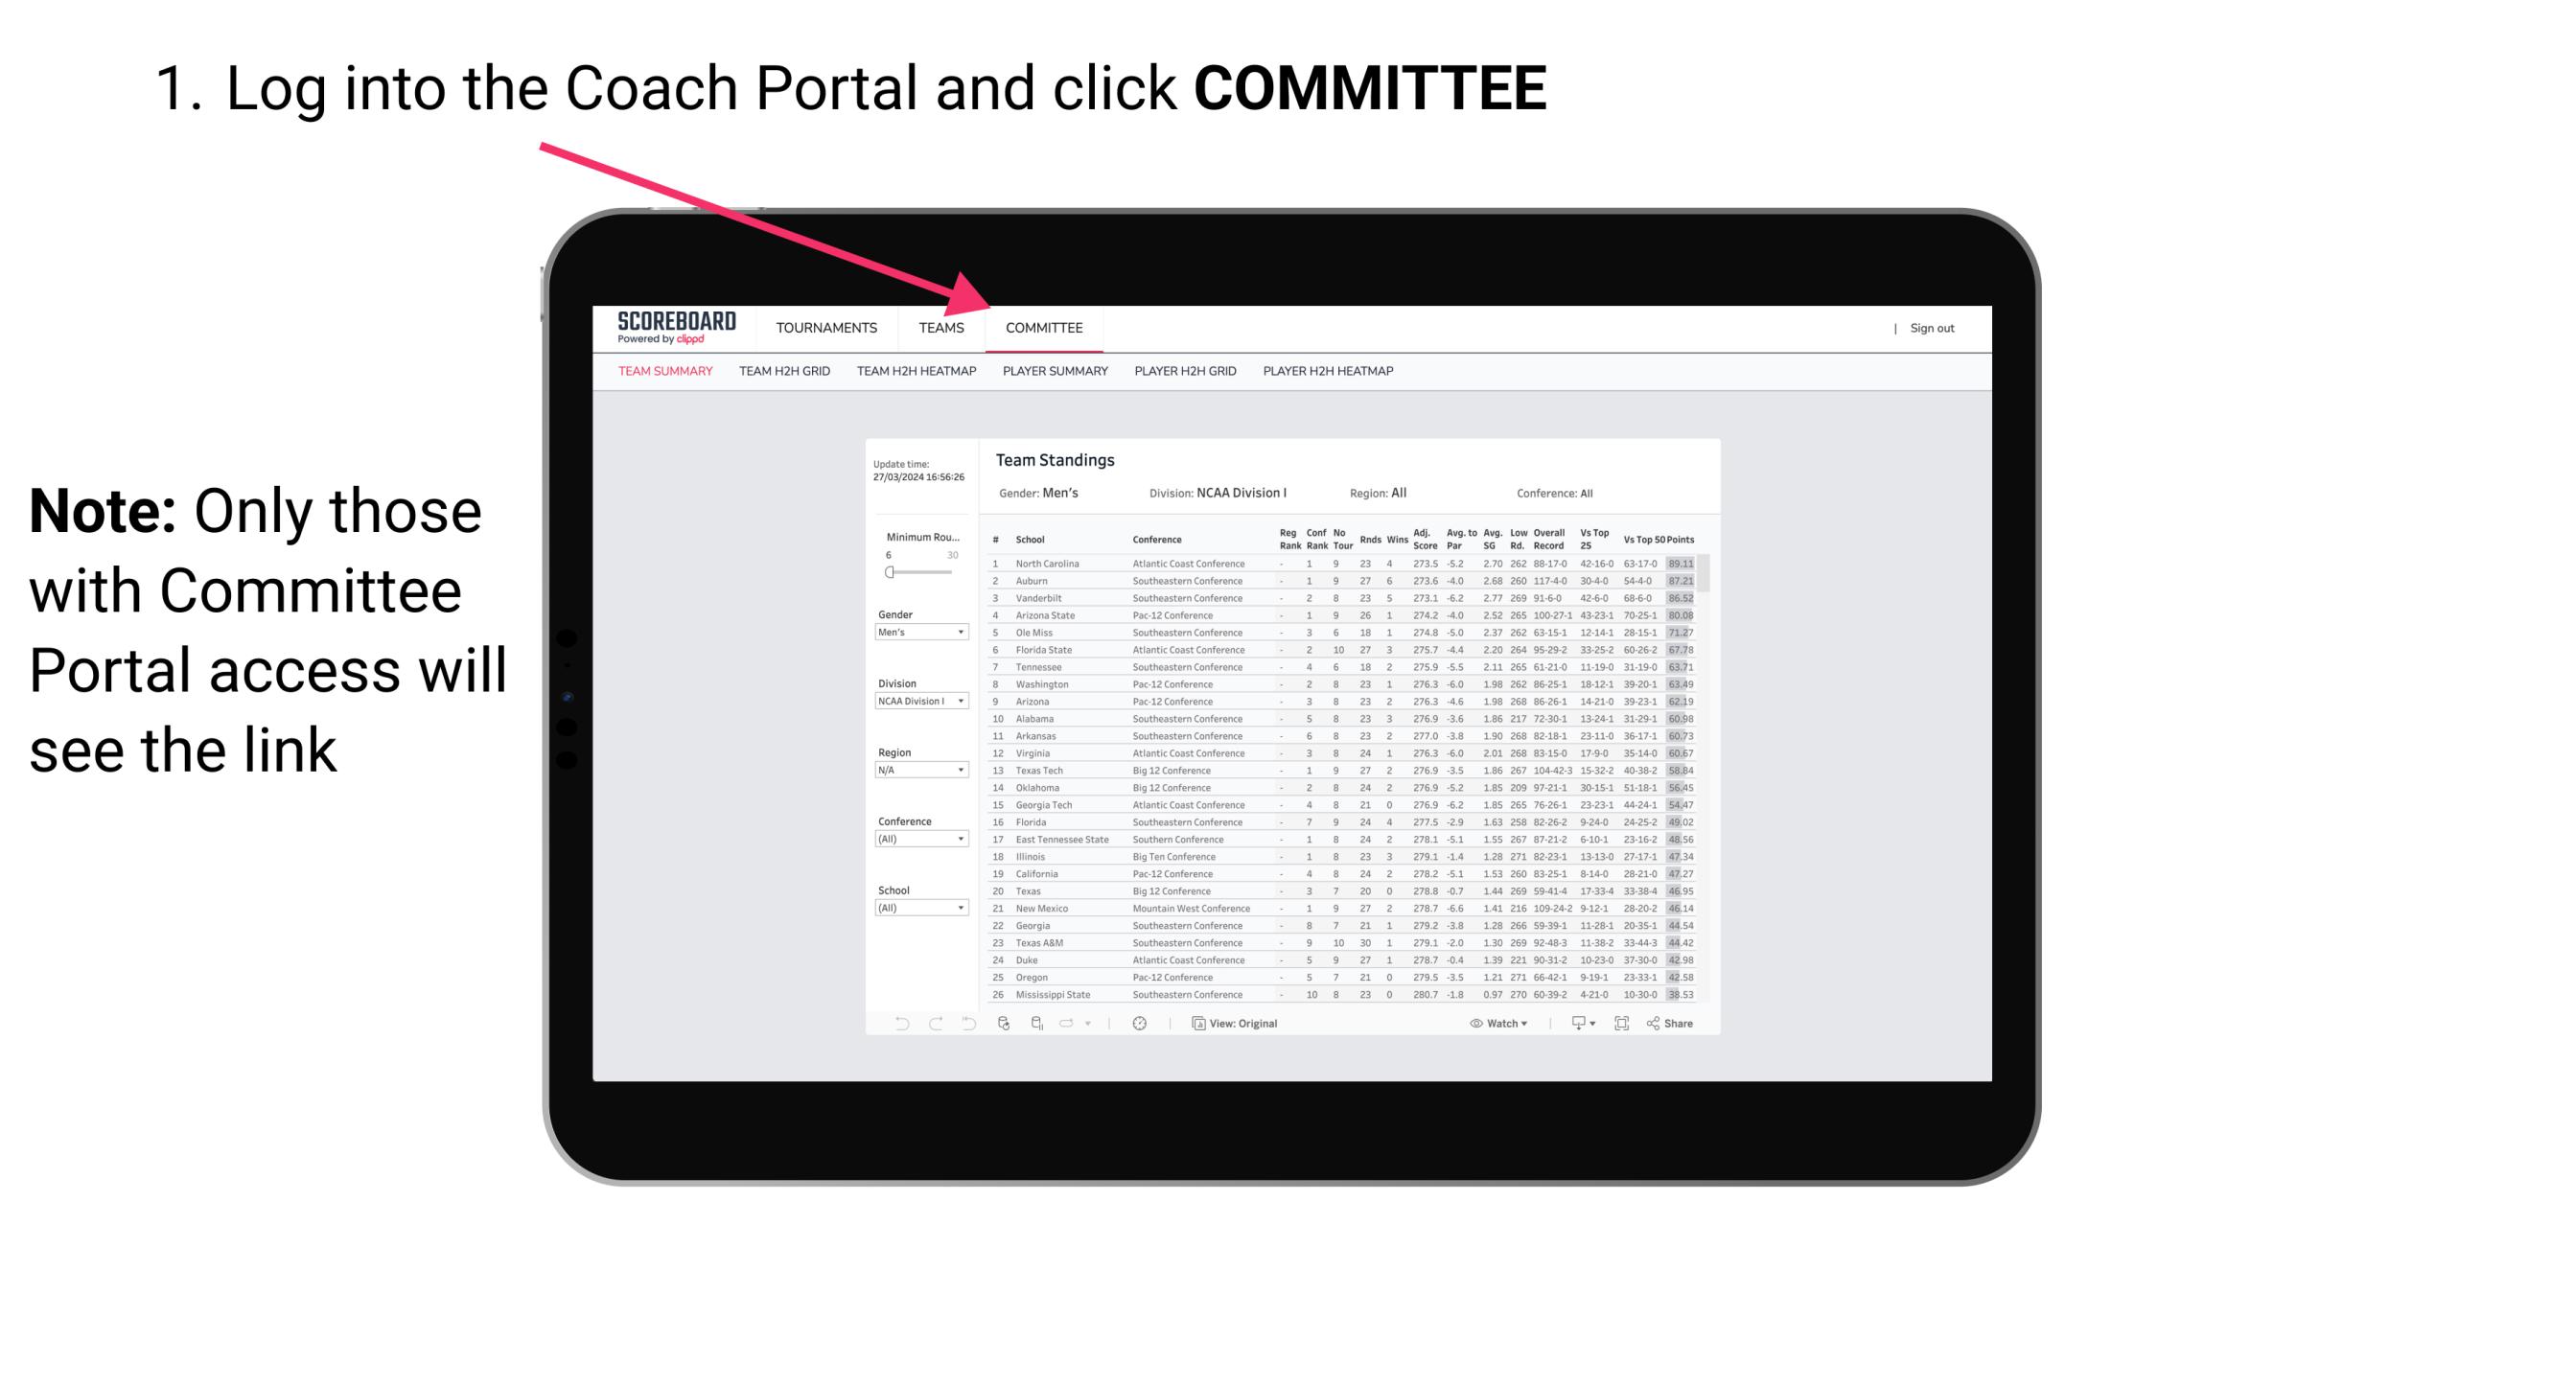Click the print/export icon in toolbar
Image resolution: width=2576 pixels, height=1386 pixels.
(1570, 1023)
